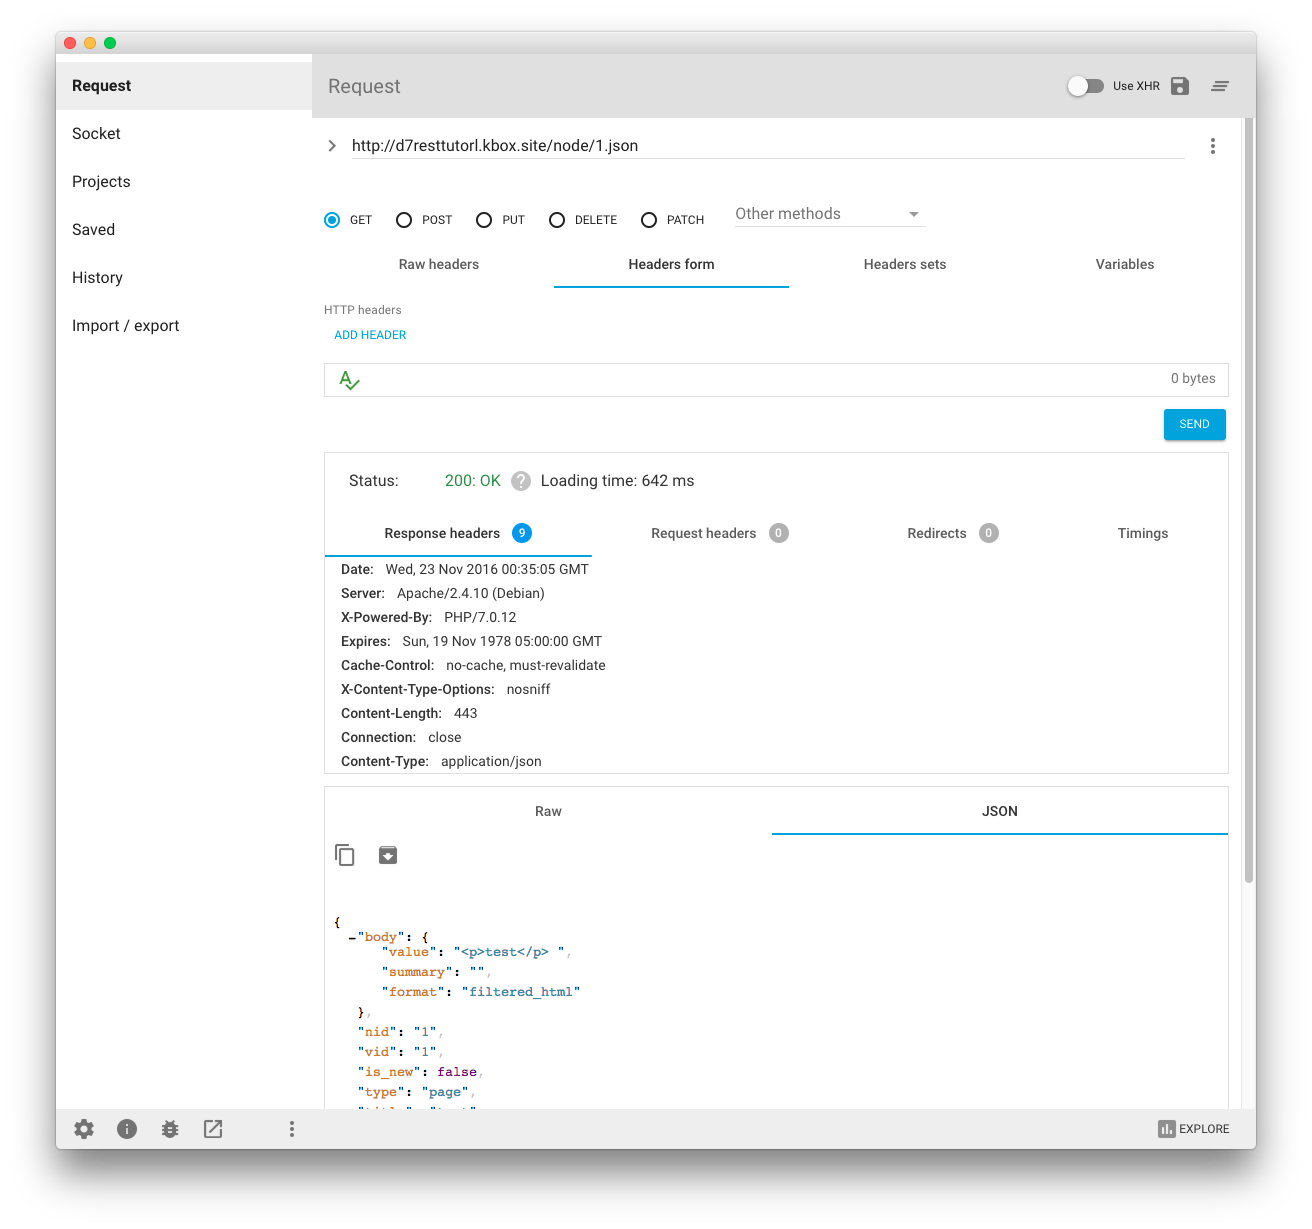Click the SEND button

pyautogui.click(x=1195, y=424)
